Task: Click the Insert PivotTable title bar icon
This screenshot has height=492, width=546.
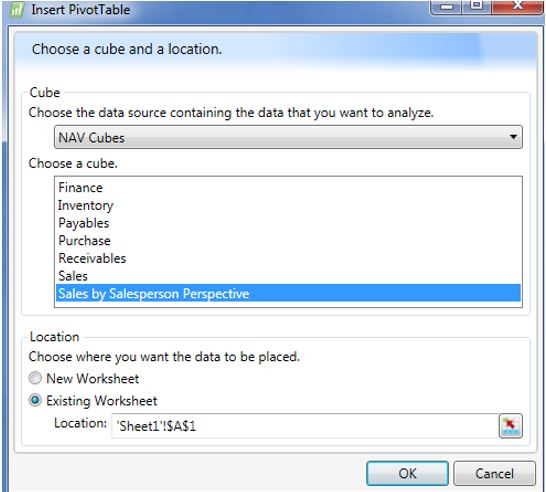Action: tap(17, 10)
